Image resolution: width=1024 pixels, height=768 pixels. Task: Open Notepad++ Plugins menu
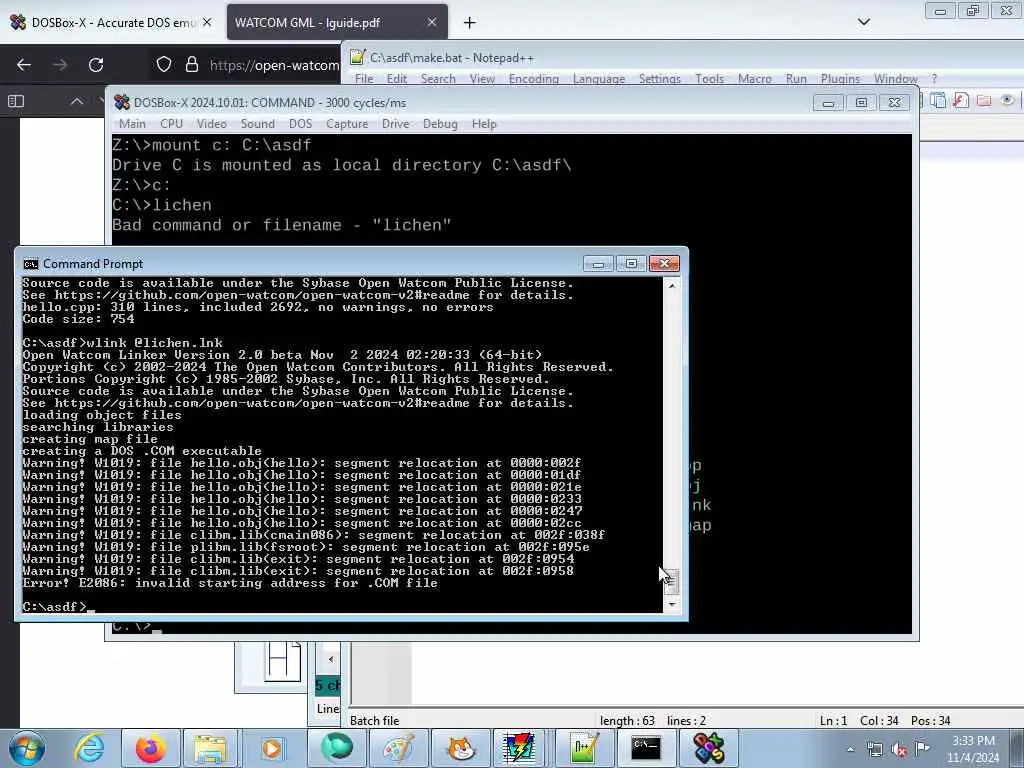(840, 79)
